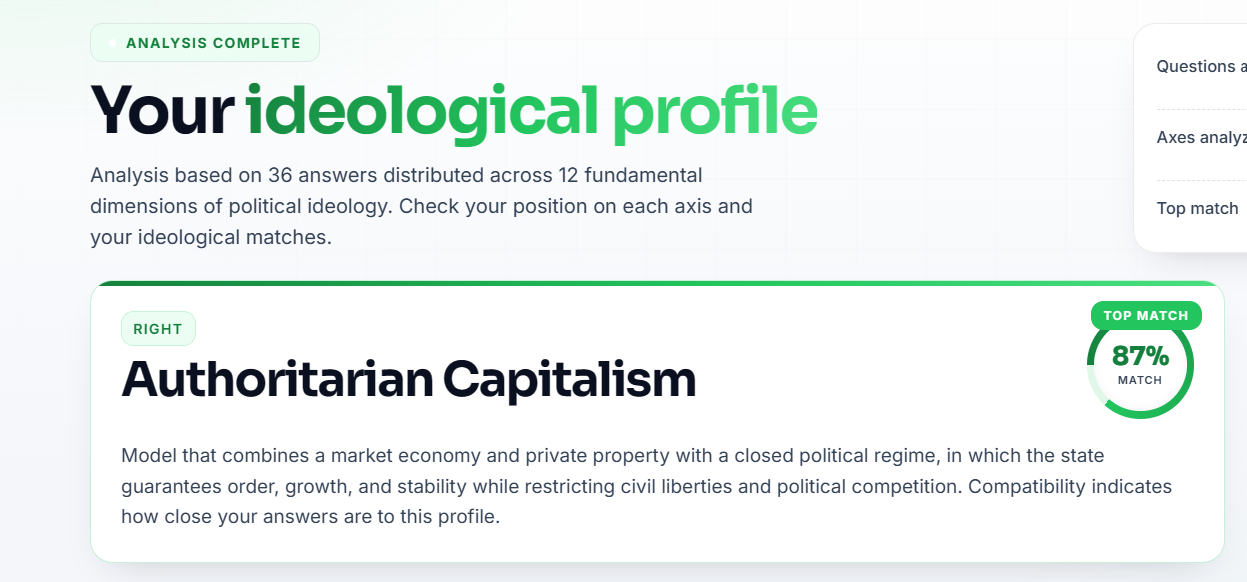Click the status dot in Analysis Complete badge
1247x582 pixels.
pyautogui.click(x=112, y=43)
